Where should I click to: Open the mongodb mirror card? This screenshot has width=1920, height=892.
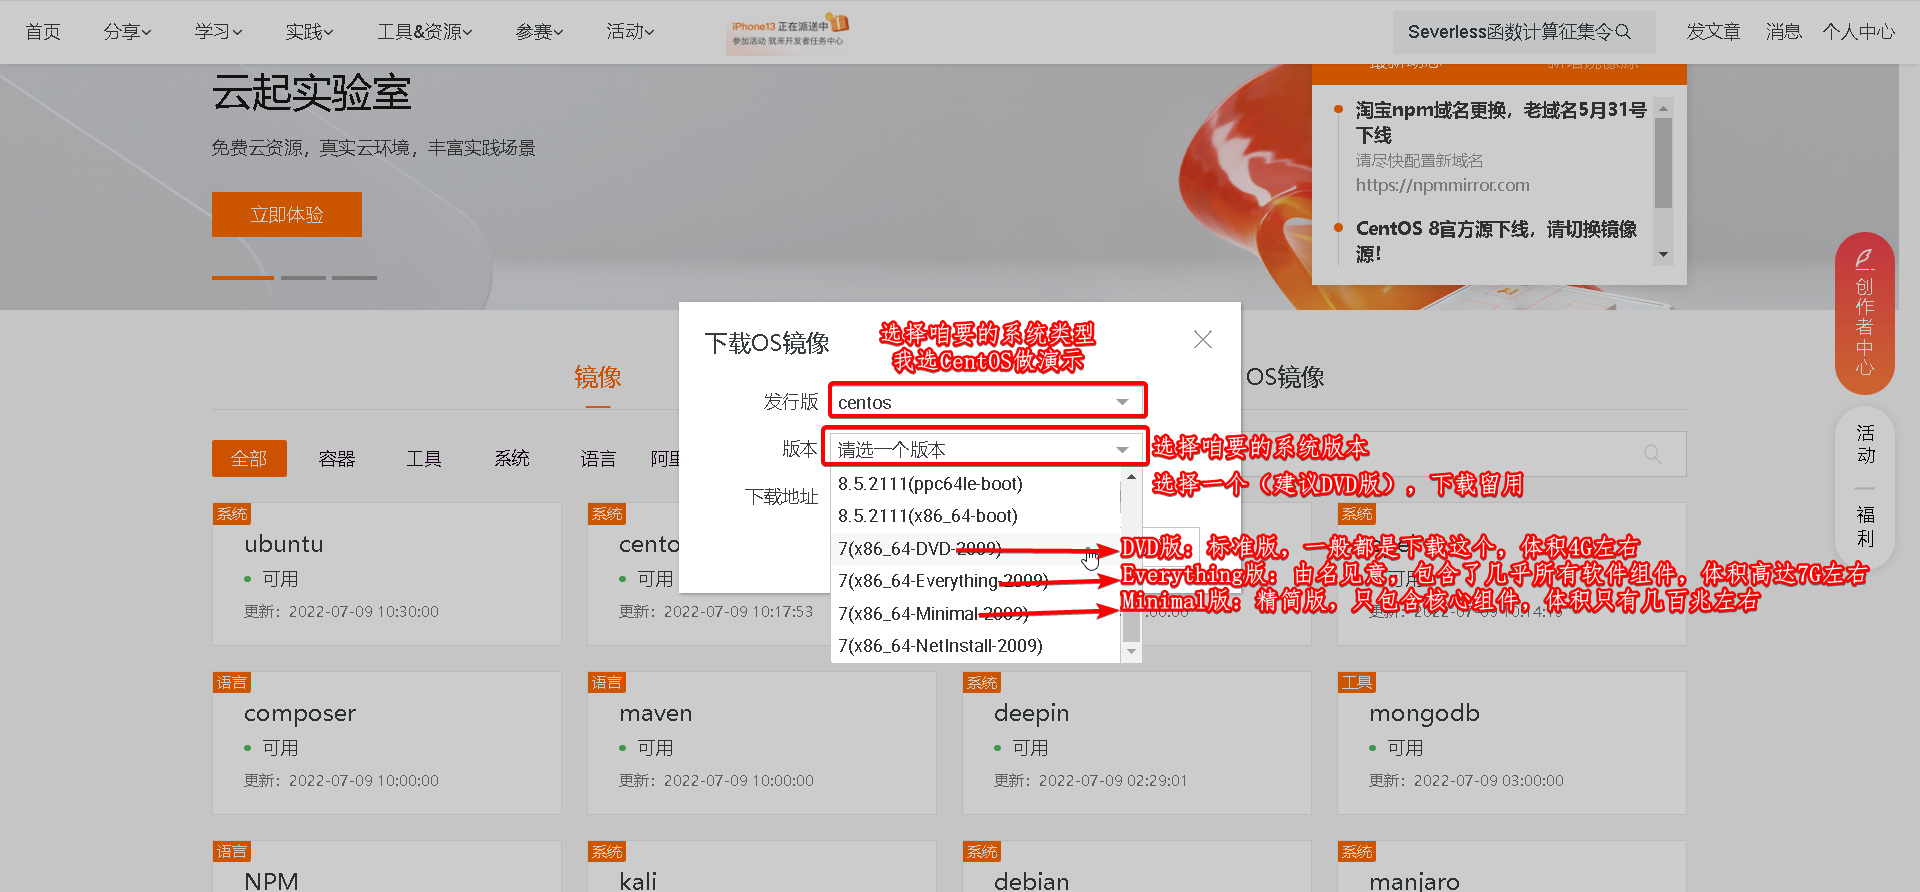(x=1512, y=743)
